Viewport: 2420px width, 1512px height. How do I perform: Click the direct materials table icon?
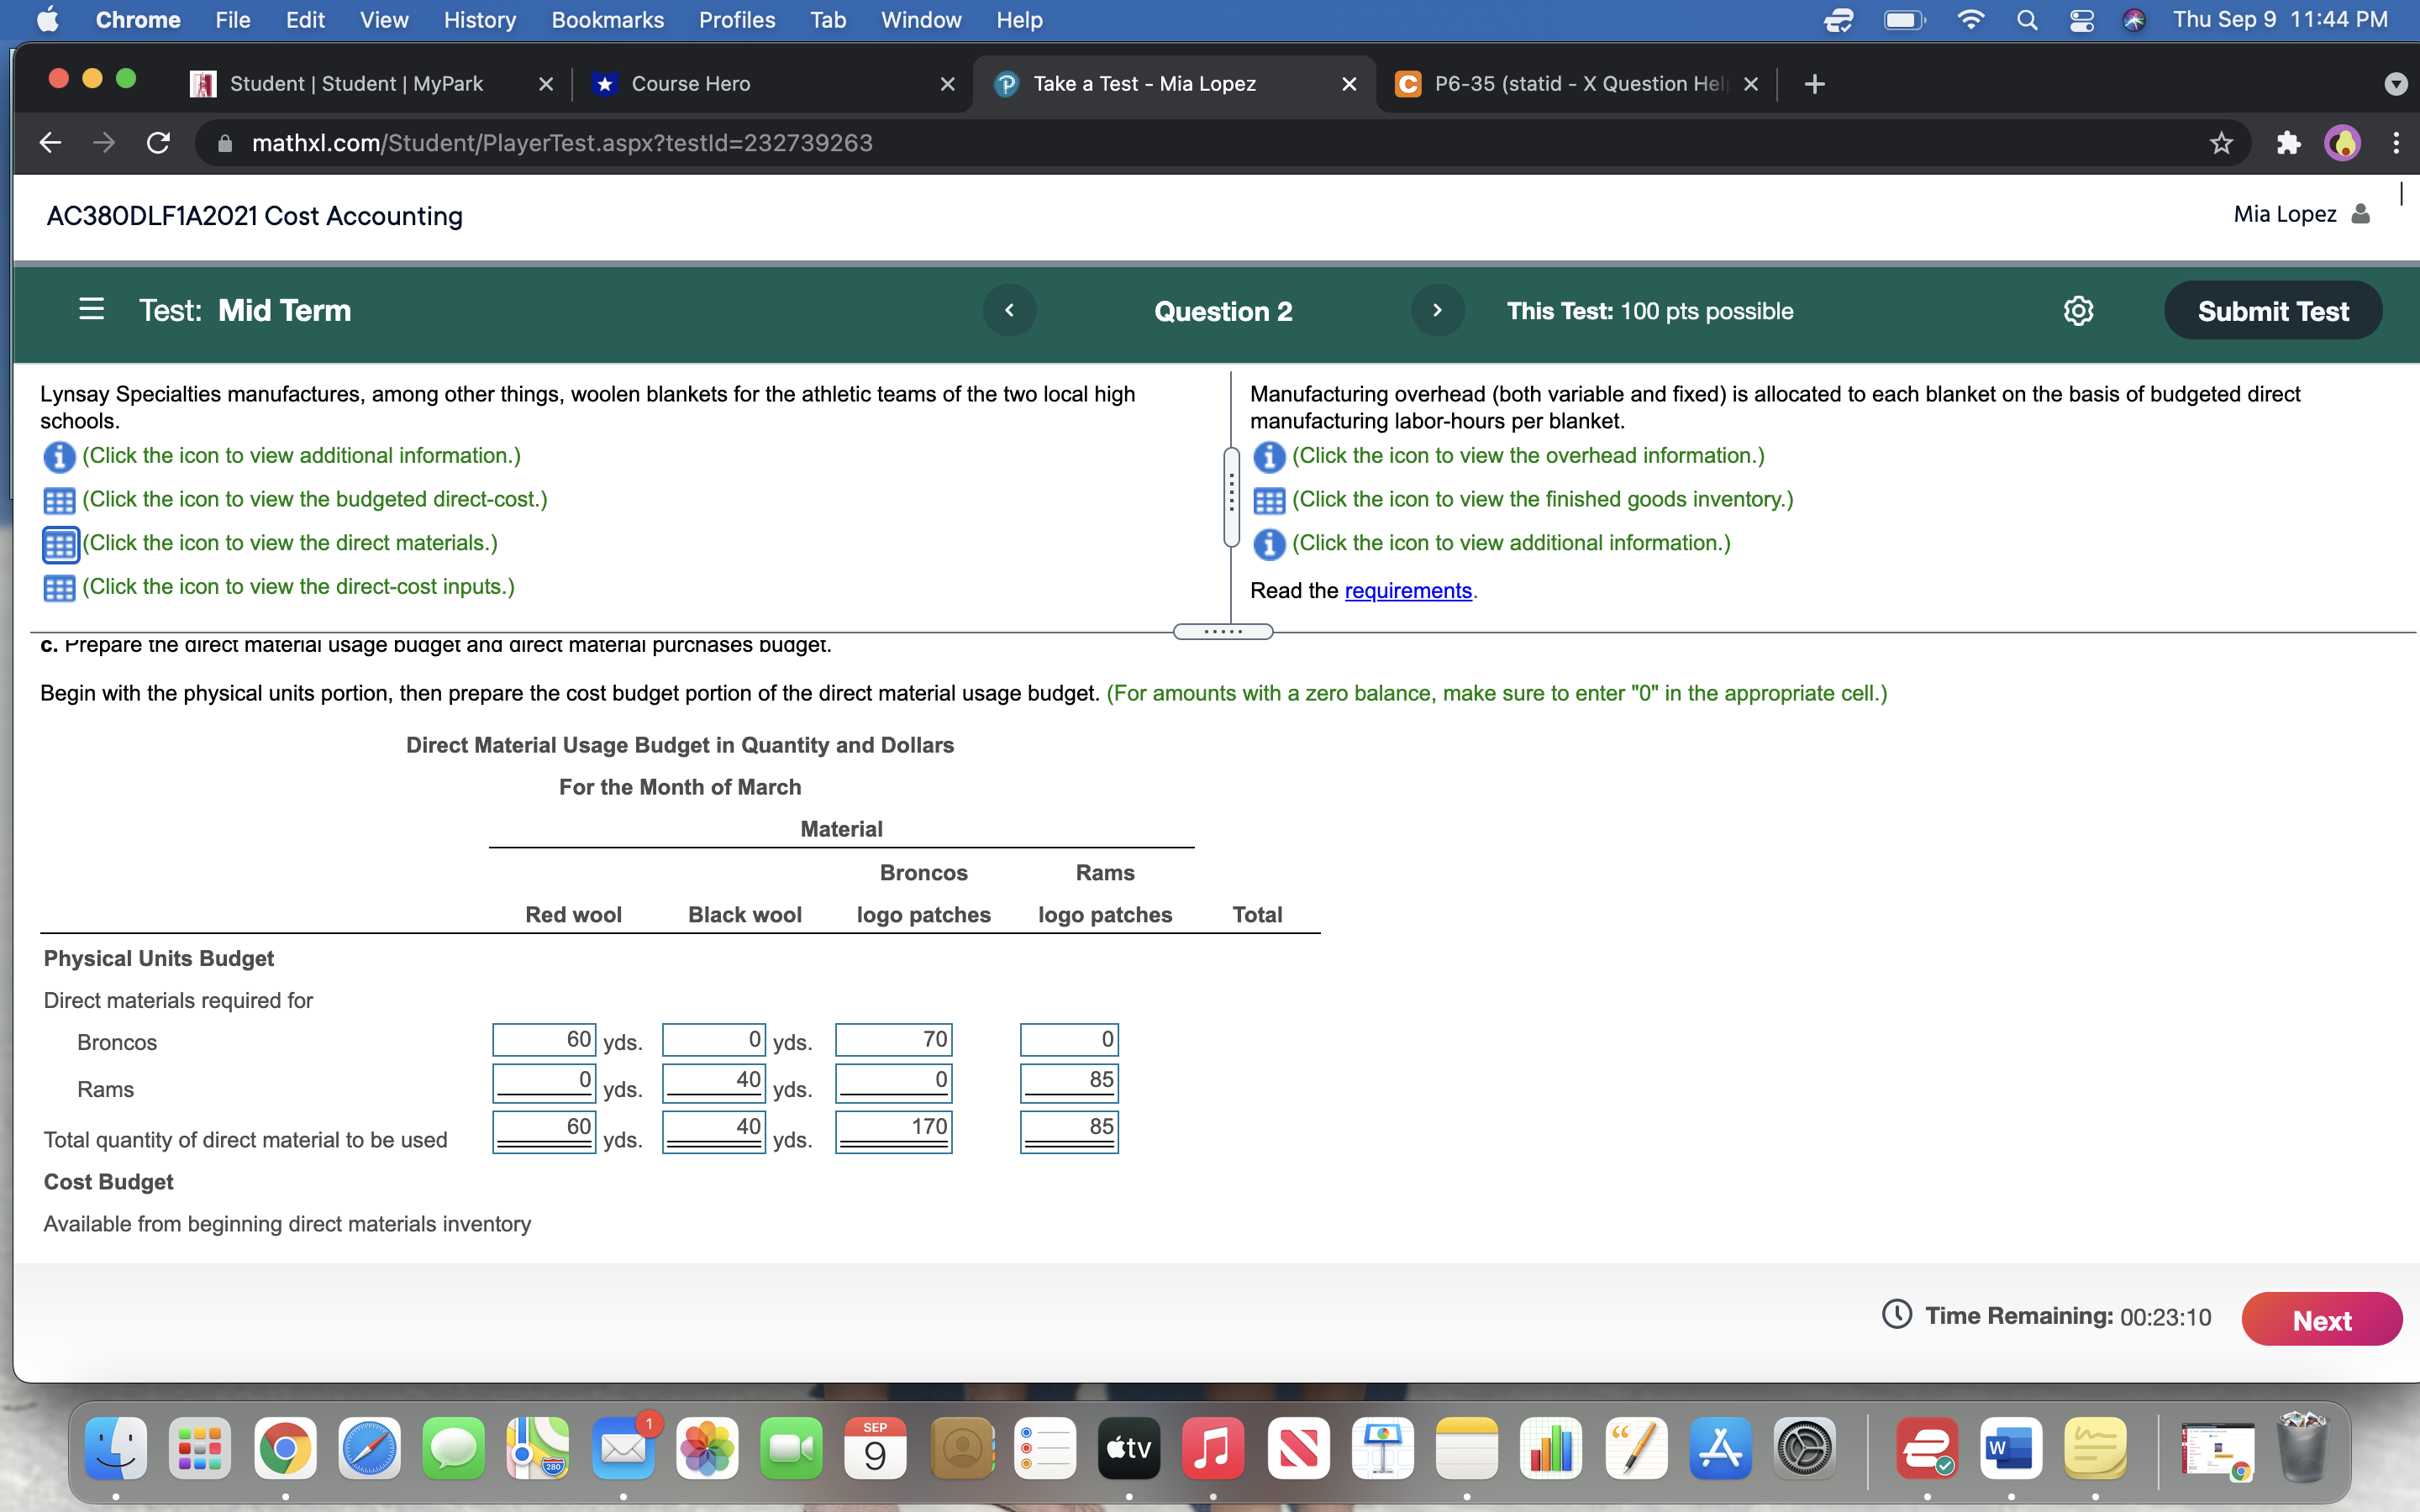coord(59,544)
